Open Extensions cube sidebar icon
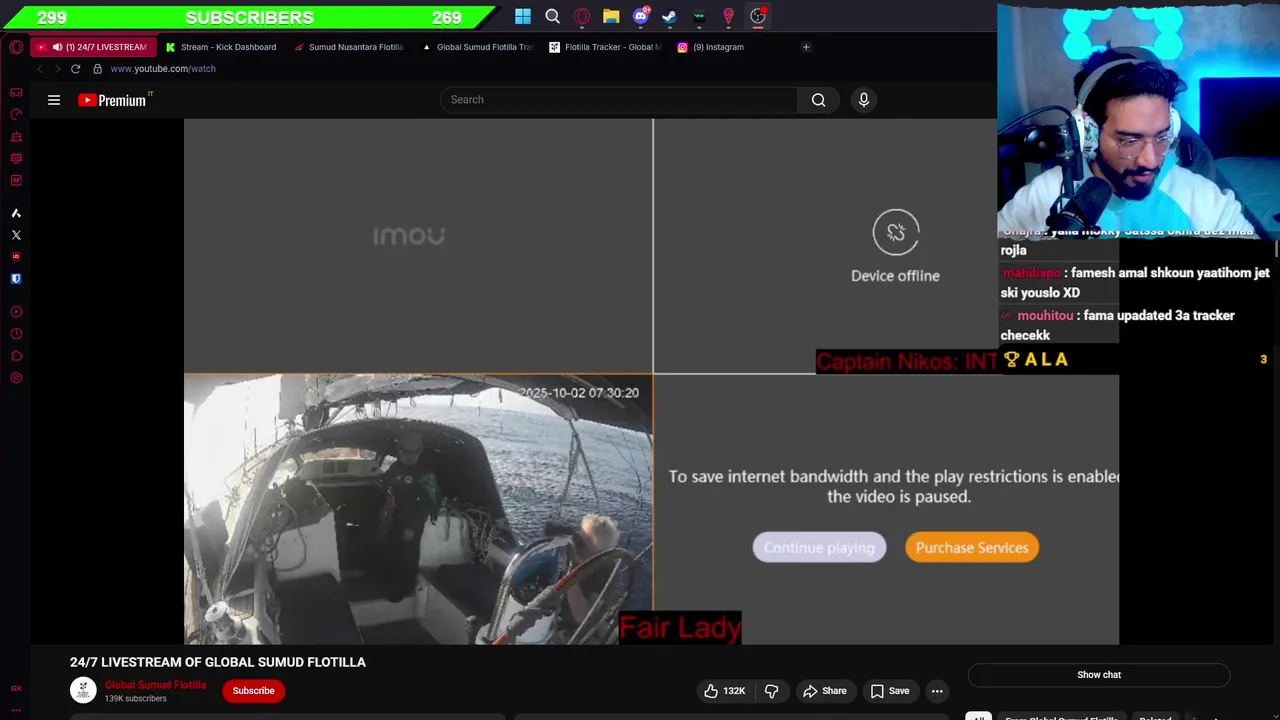This screenshot has width=1280, height=720. click(16, 356)
